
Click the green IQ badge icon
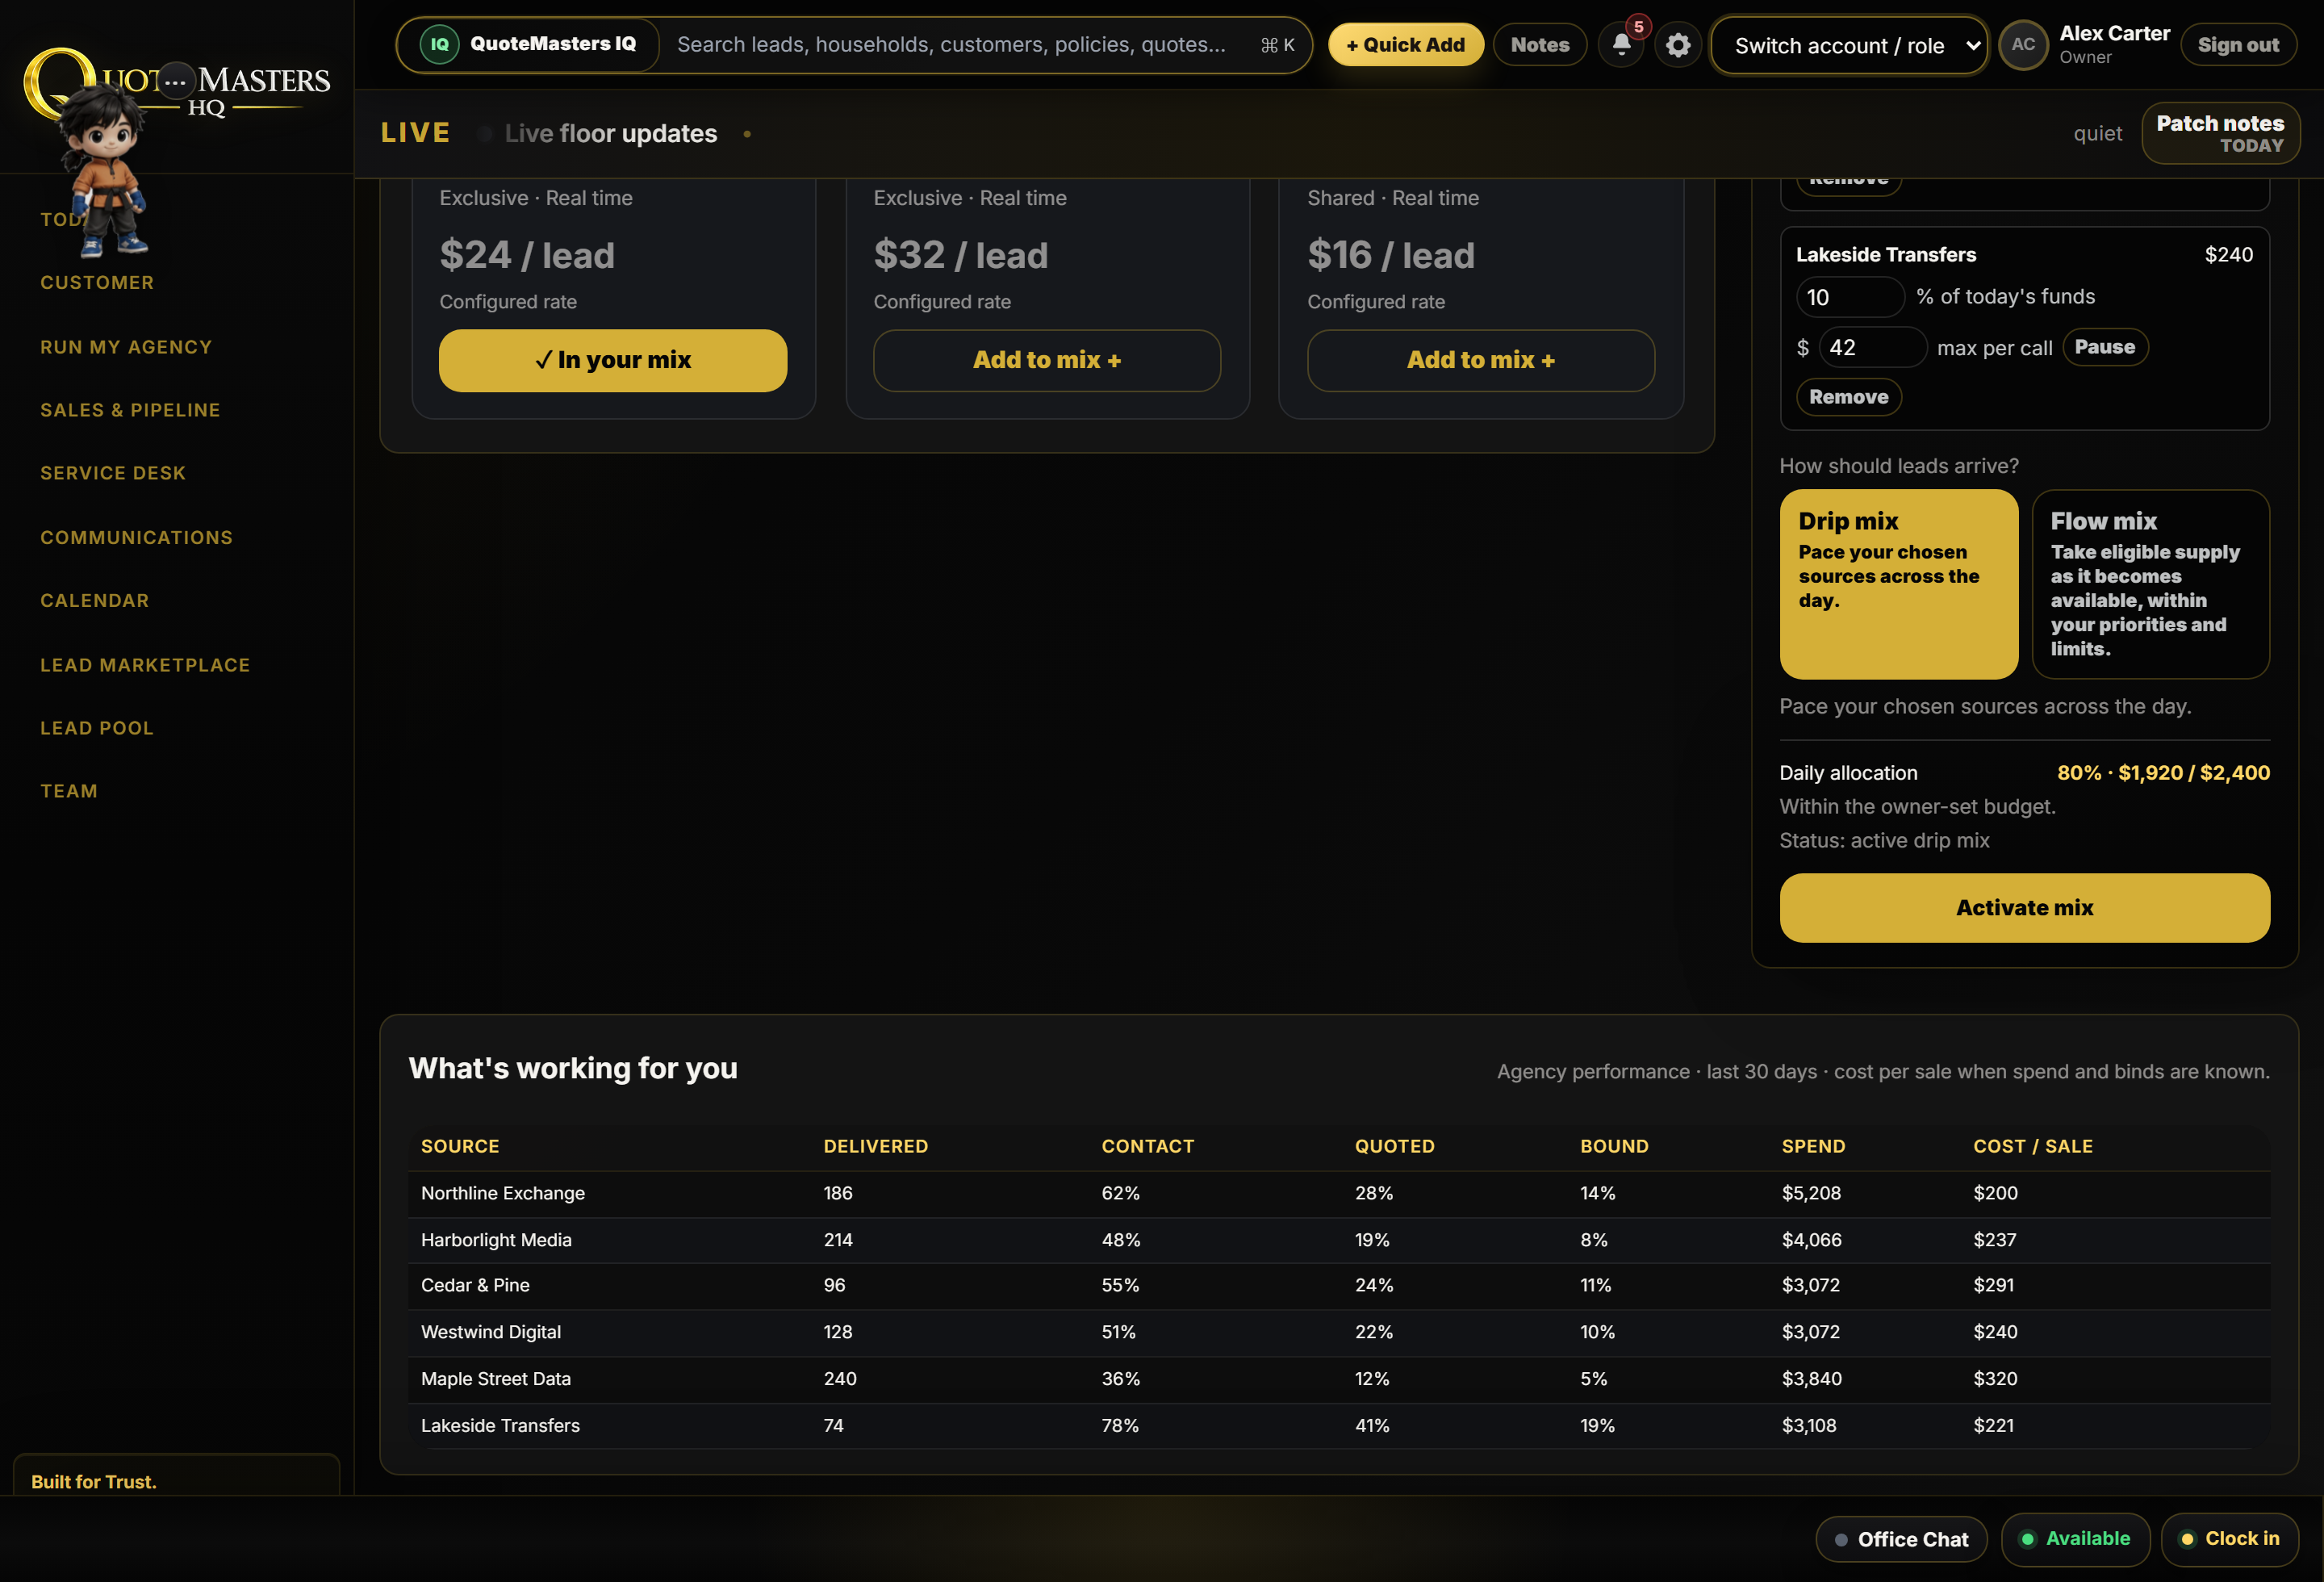(x=439, y=44)
